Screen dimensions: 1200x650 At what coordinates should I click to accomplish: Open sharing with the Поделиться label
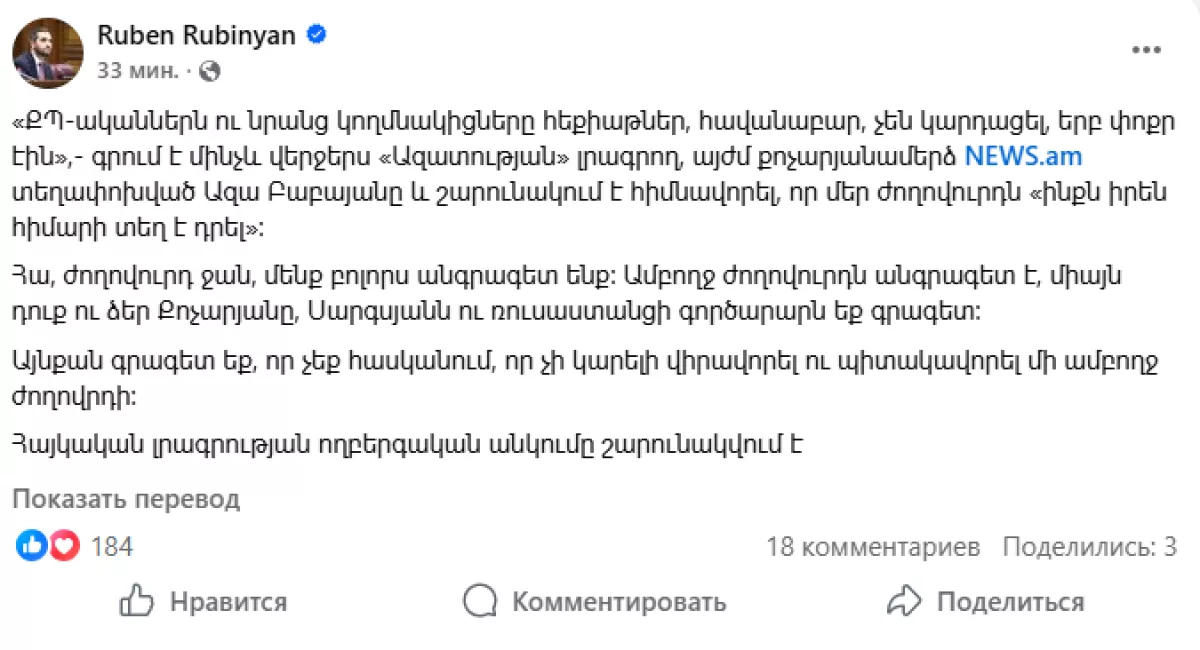pyautogui.click(x=1010, y=602)
